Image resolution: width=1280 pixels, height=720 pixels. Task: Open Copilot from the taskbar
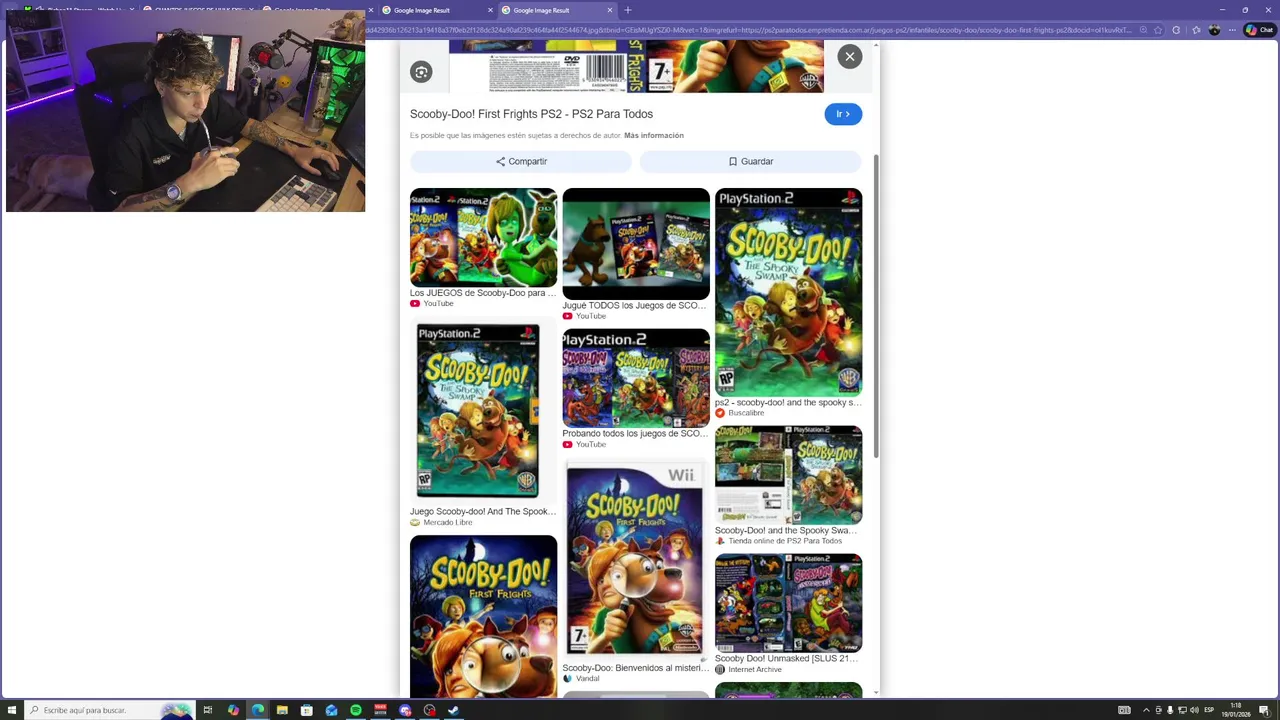point(233,710)
